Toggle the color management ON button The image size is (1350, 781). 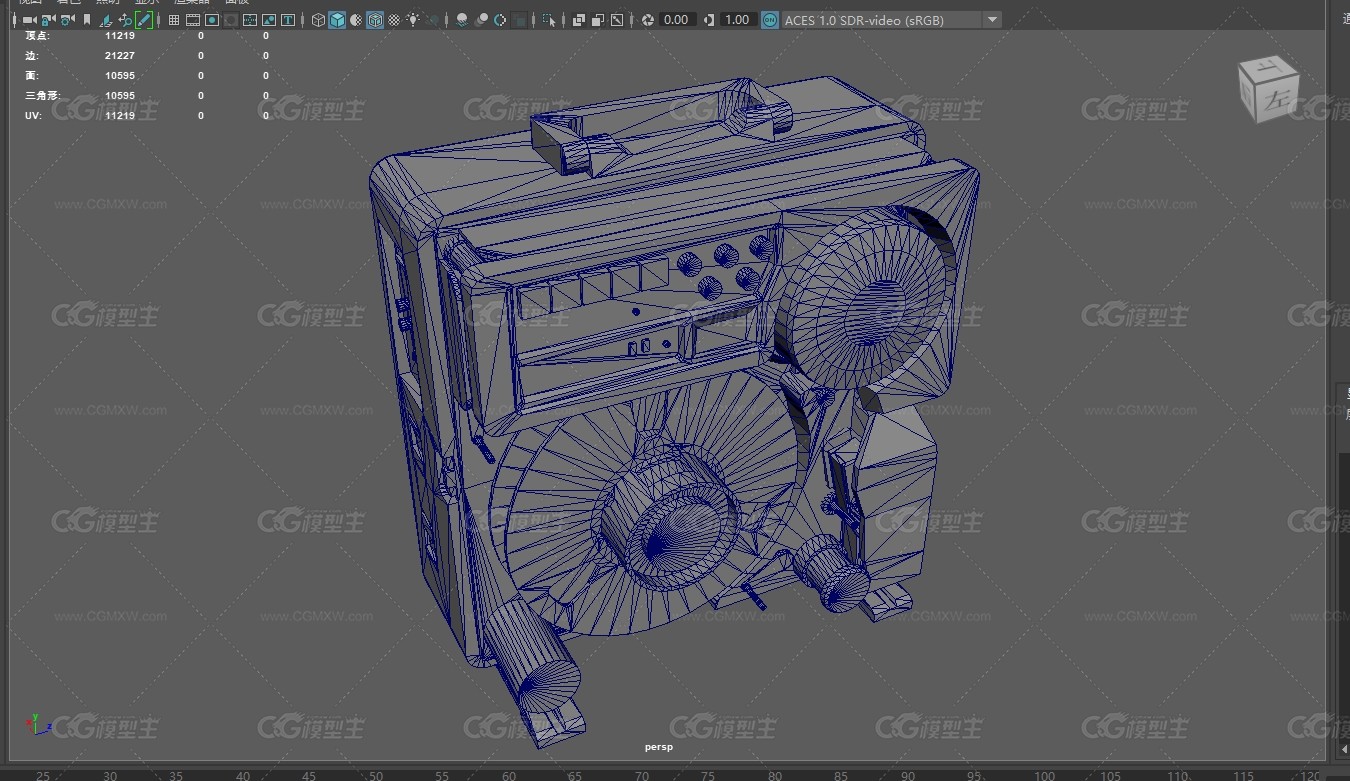[x=769, y=19]
